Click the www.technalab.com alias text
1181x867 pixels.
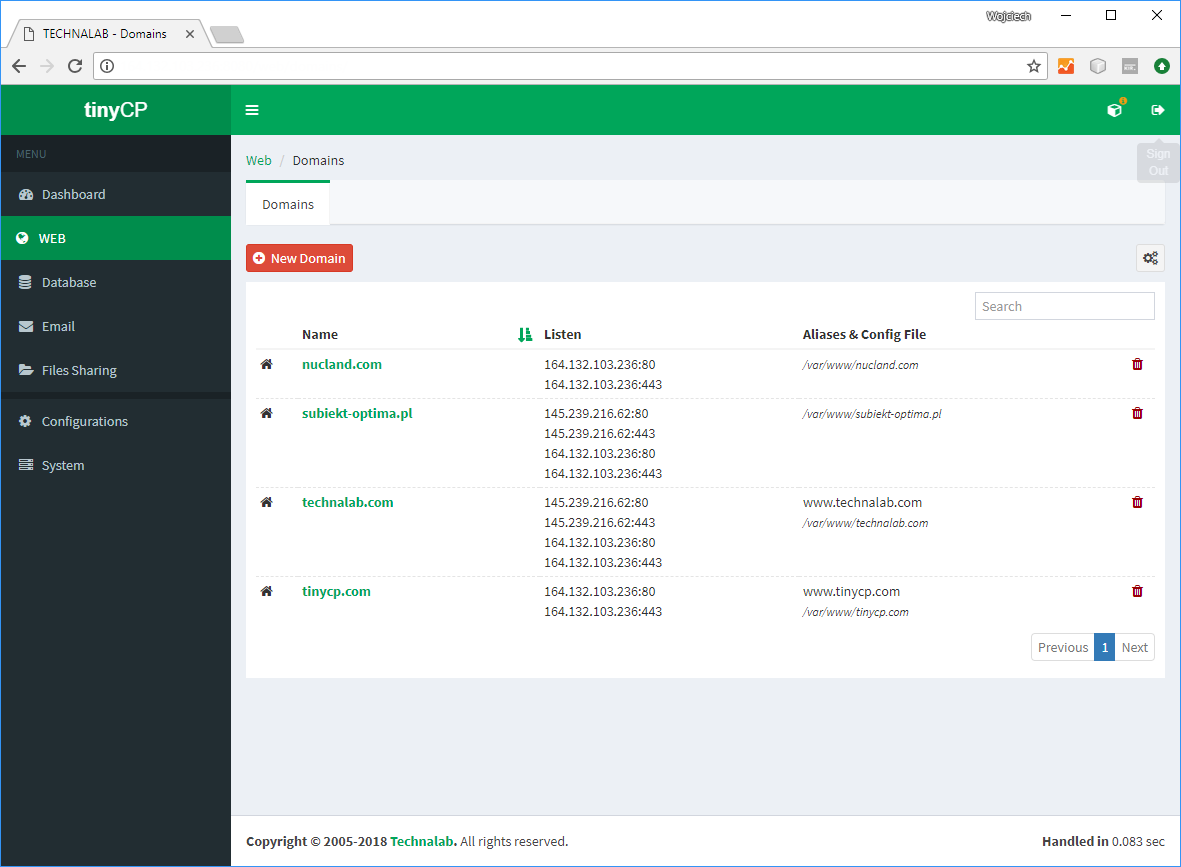click(862, 502)
